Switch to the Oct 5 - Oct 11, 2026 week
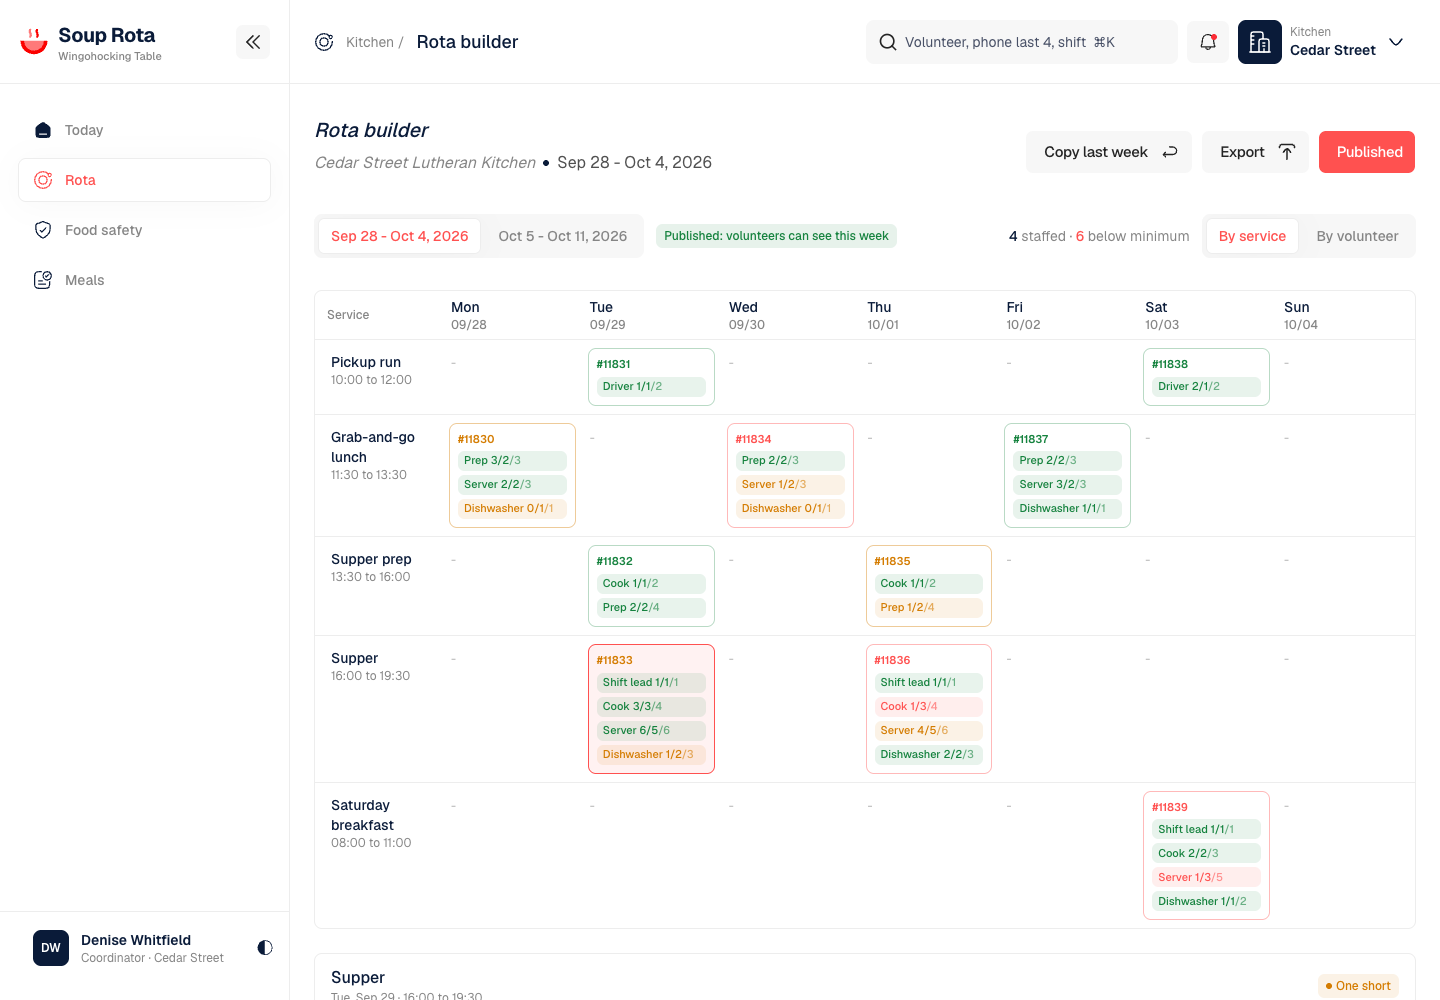Viewport: 1440px width, 1000px height. tap(563, 236)
